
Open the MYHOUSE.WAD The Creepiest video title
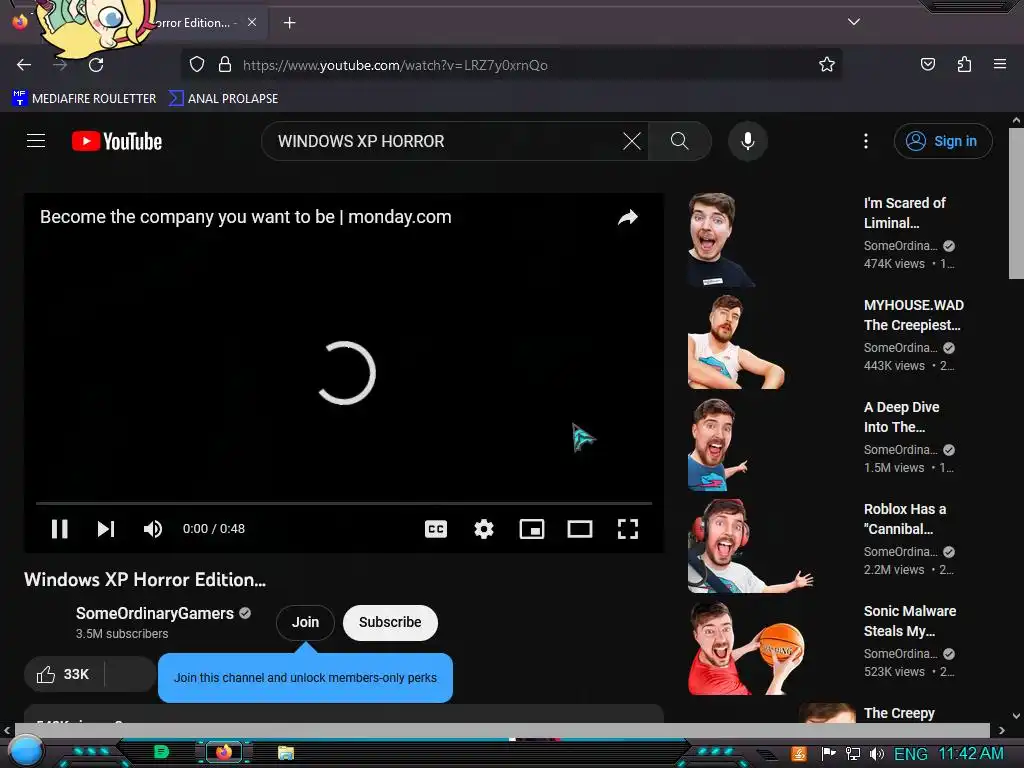pyautogui.click(x=913, y=315)
